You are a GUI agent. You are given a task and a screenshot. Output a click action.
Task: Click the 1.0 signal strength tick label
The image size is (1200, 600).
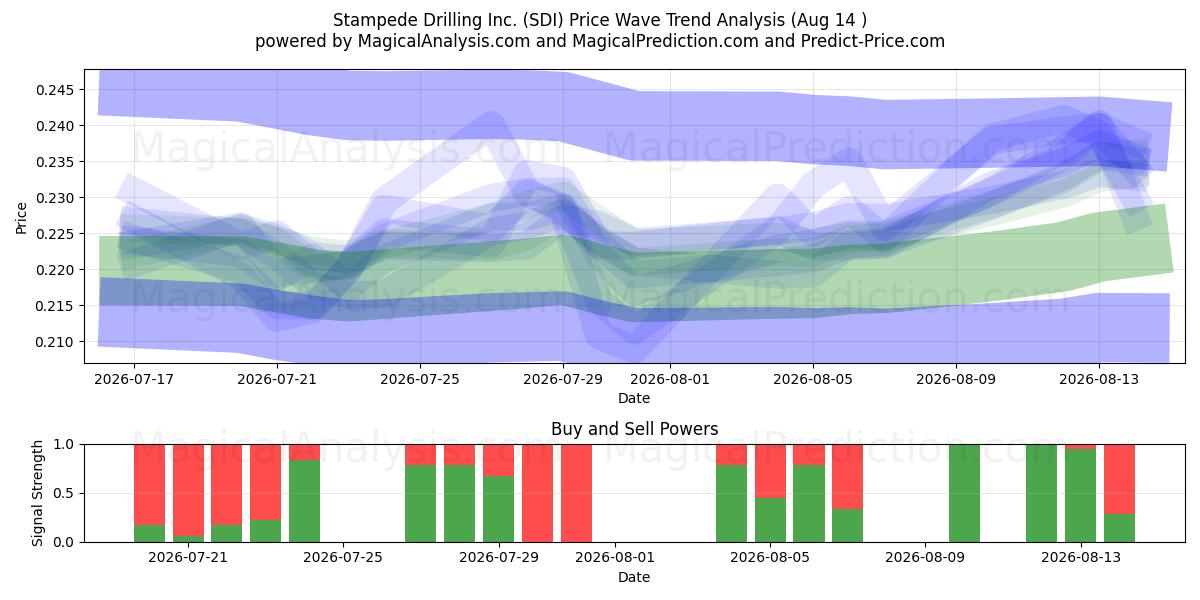tap(64, 444)
